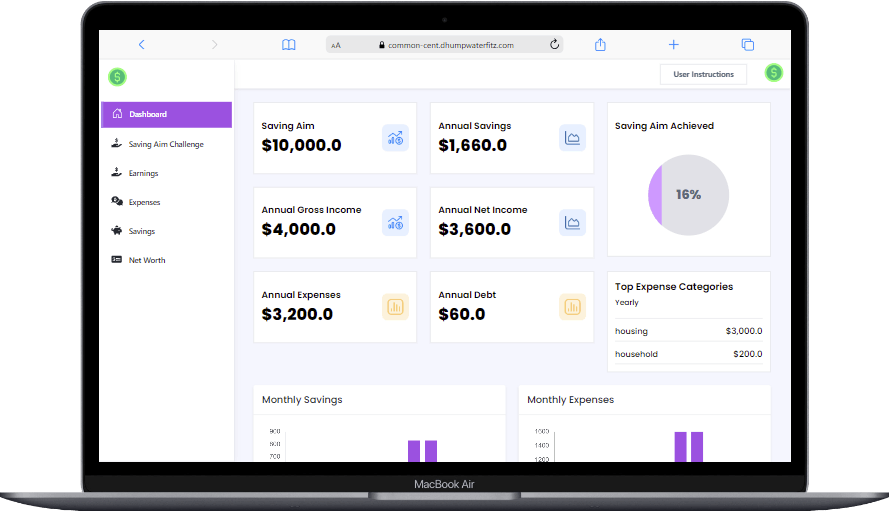Click the Saving Aim chart icon

coord(395,138)
